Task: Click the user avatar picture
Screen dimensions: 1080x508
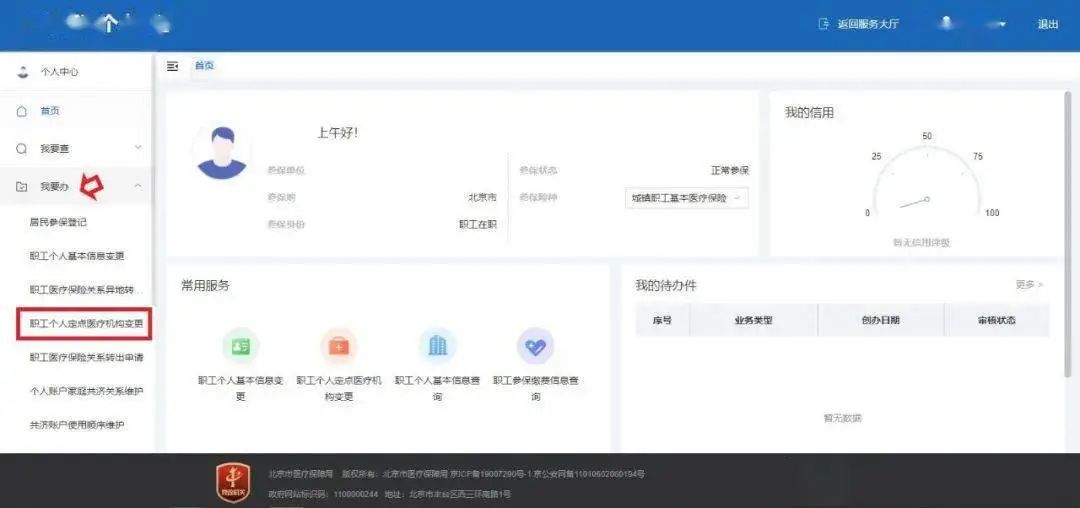Action: click(x=221, y=152)
